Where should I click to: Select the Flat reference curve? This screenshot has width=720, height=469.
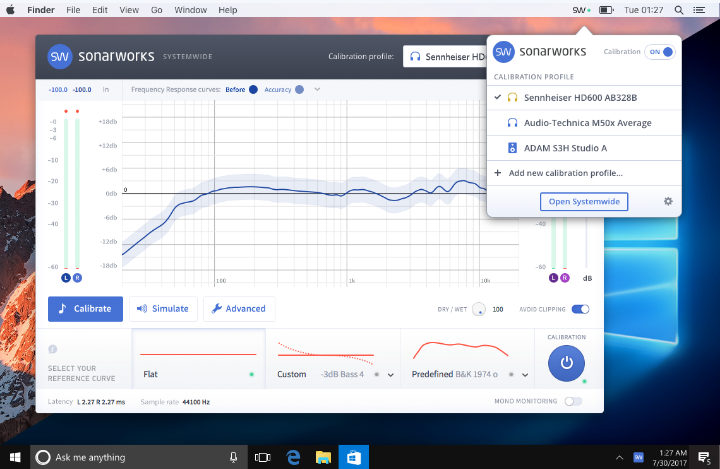coord(198,359)
